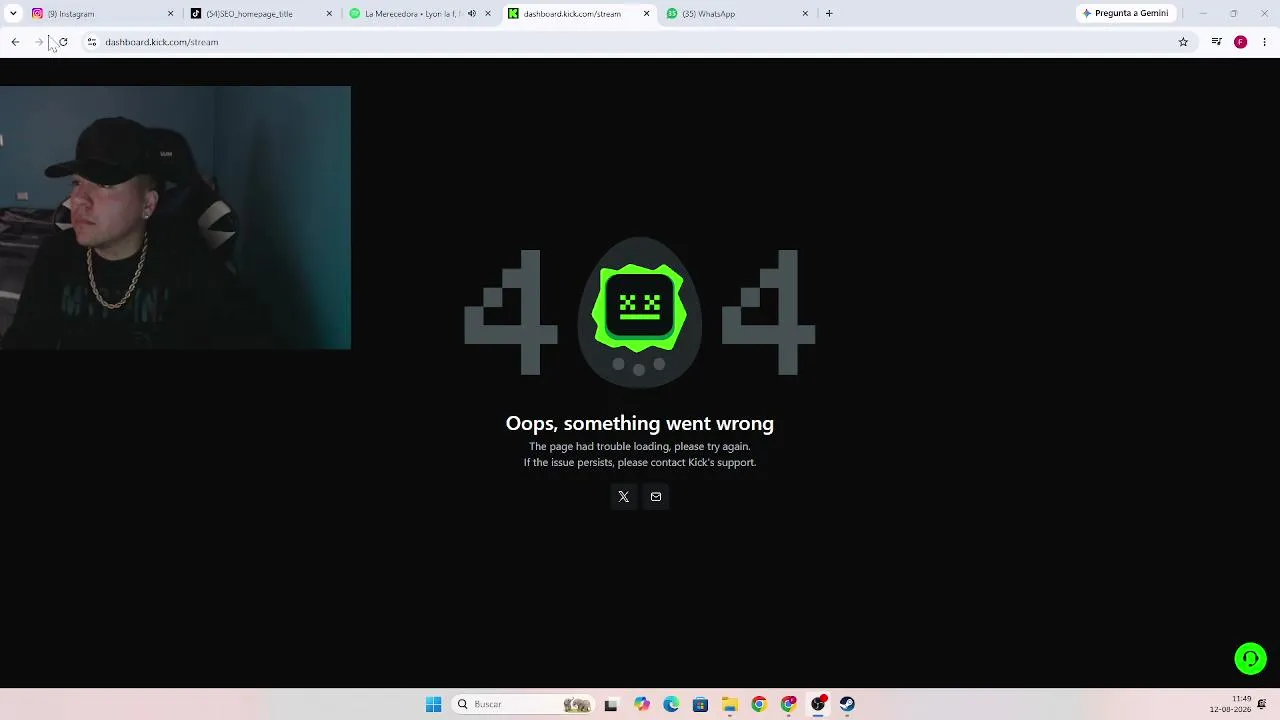Close the Instagram tab
The width and height of the screenshot is (1280, 720).
[x=170, y=14]
